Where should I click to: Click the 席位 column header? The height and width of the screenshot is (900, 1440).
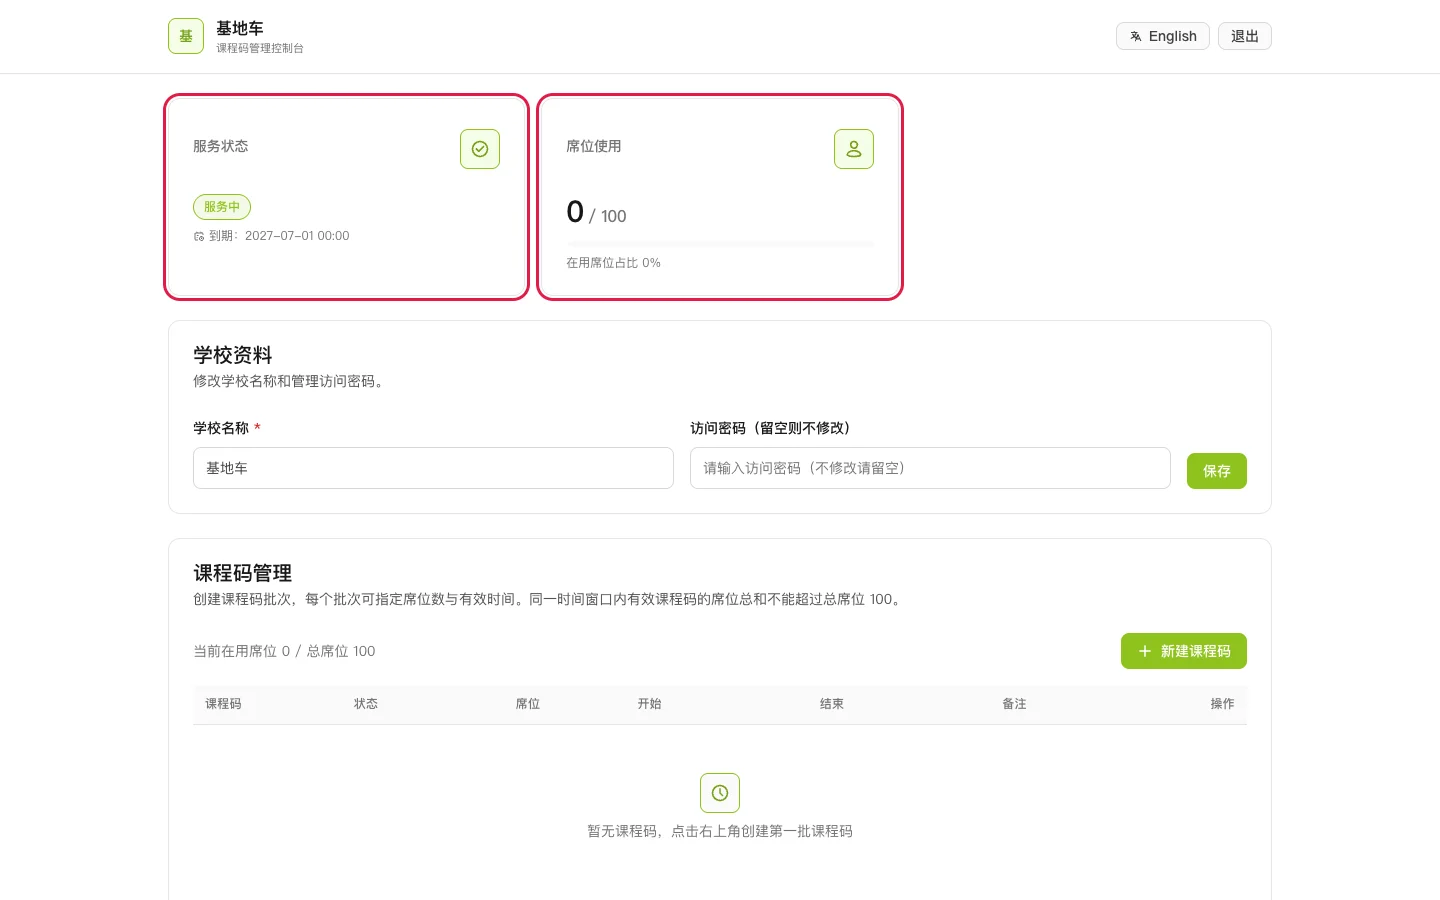click(x=528, y=704)
